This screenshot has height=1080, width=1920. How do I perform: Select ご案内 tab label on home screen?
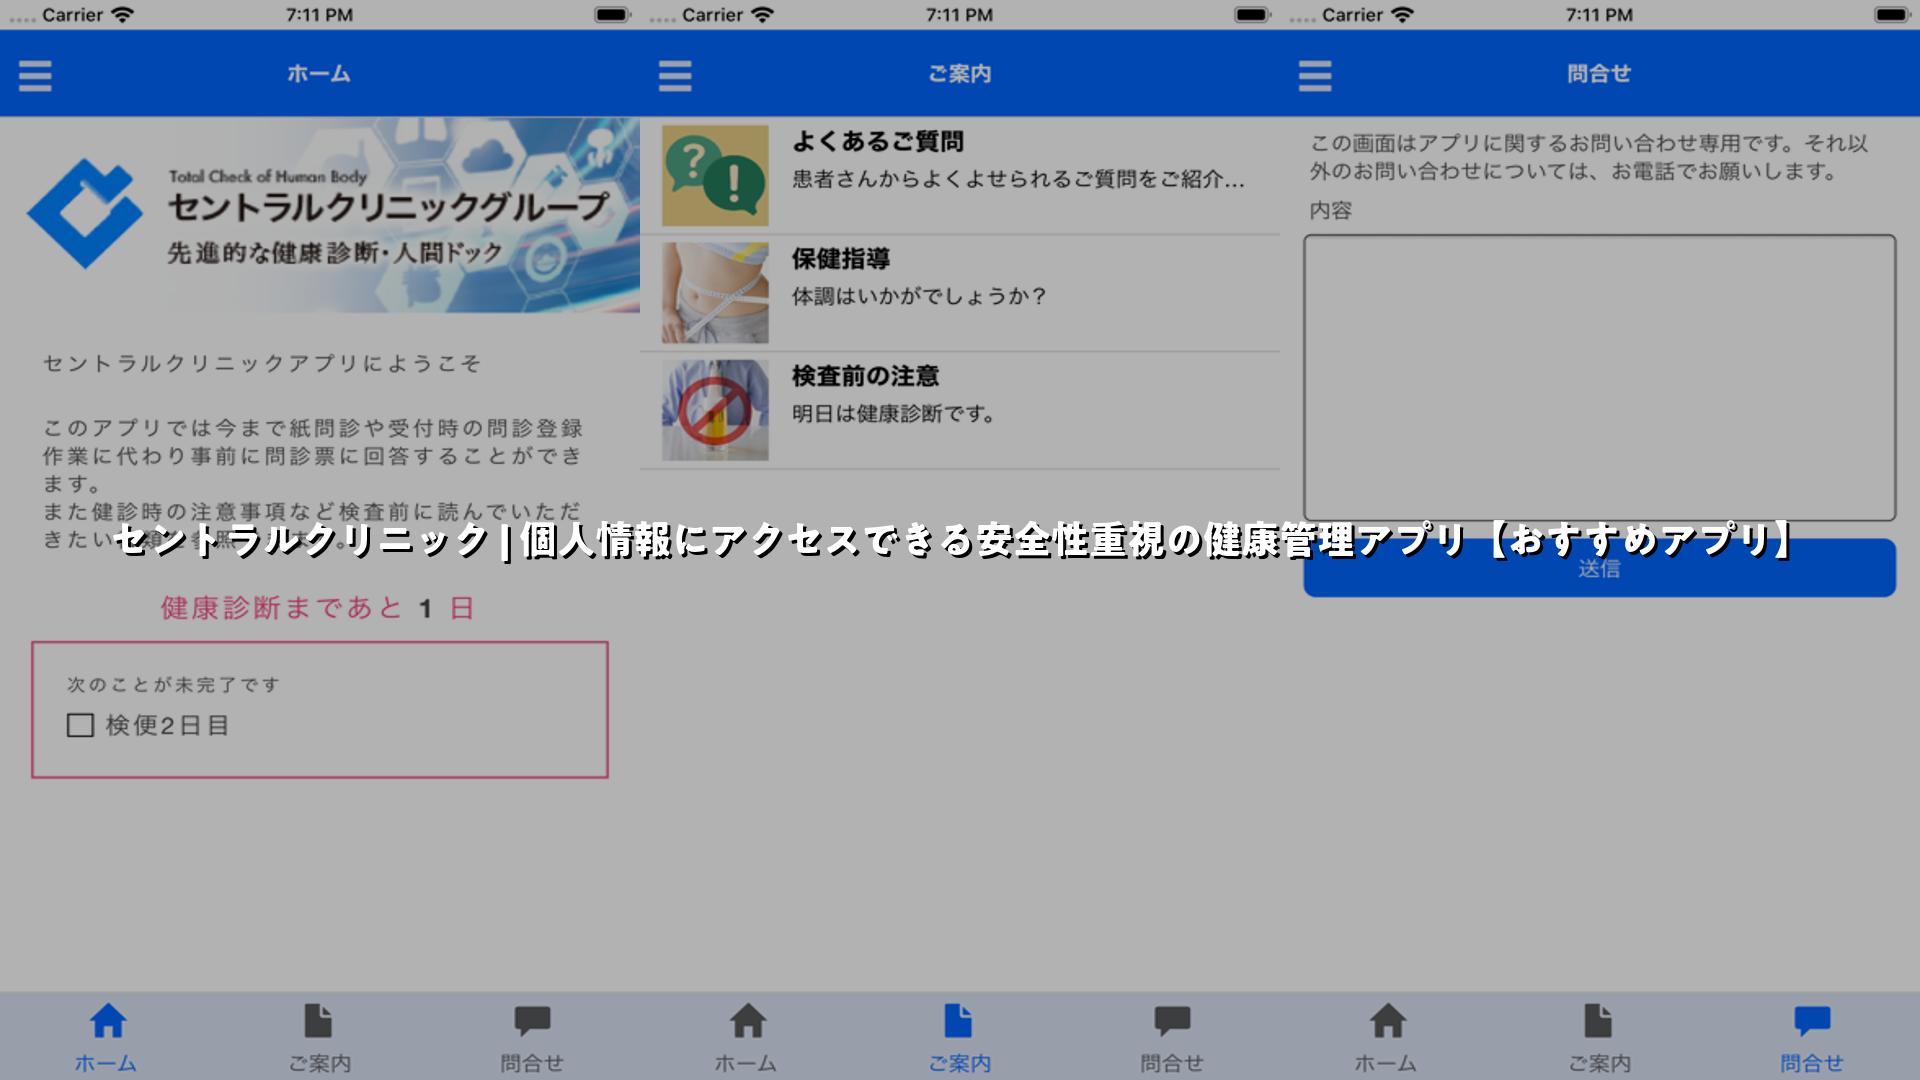319,1063
